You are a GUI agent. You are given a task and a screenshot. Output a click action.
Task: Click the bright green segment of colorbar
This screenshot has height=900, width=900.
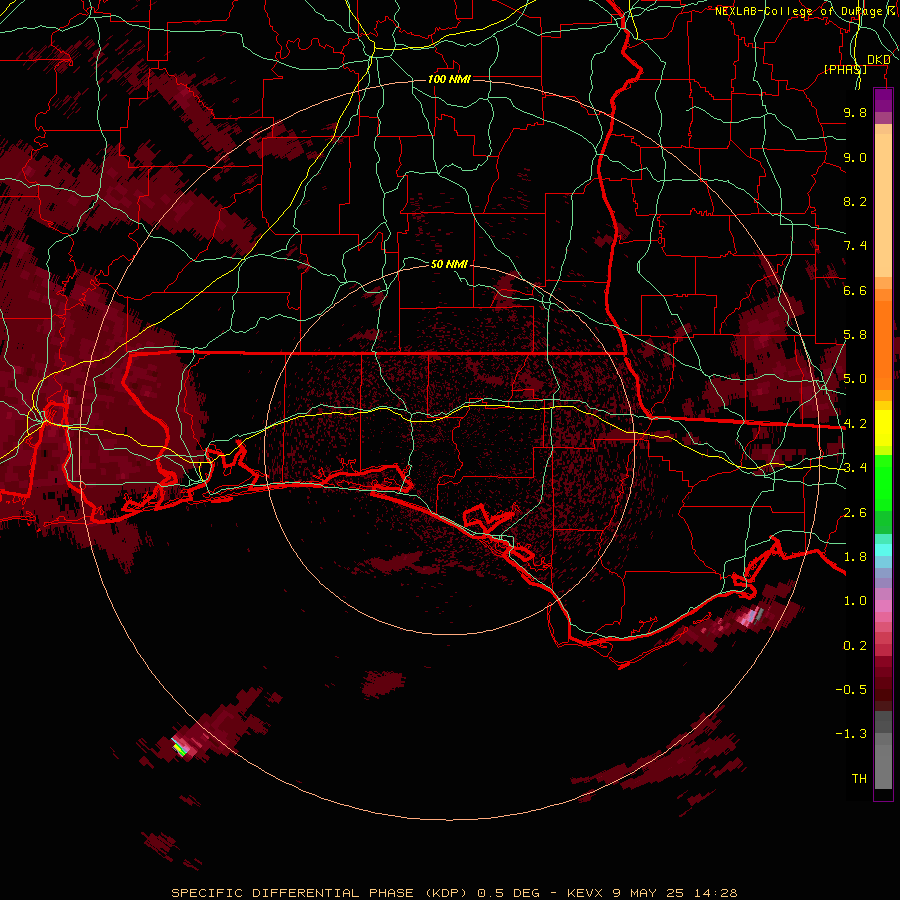tap(883, 483)
